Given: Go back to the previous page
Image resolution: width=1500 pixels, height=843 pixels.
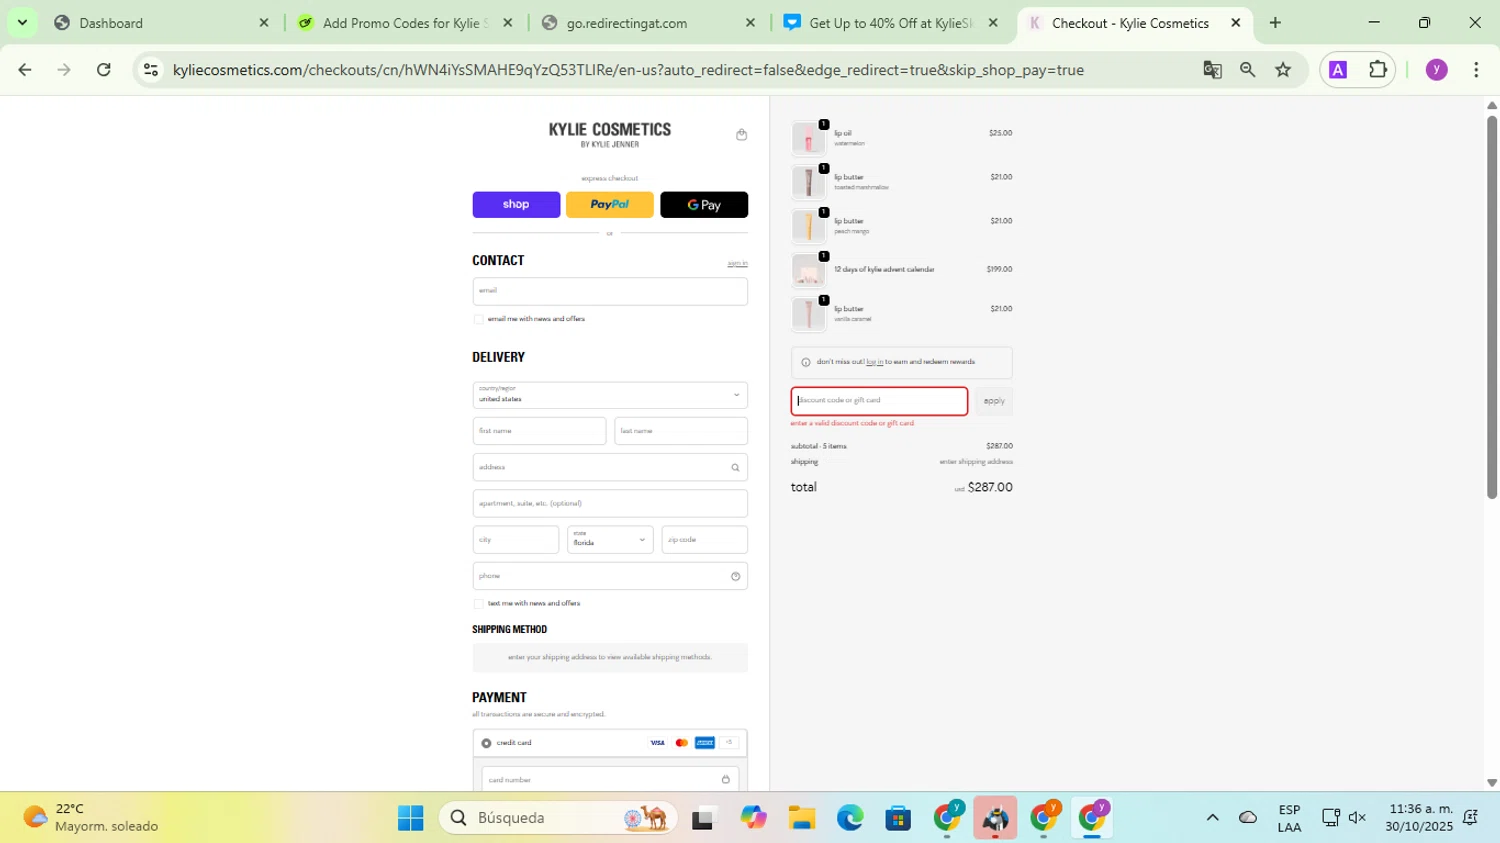Looking at the screenshot, I should pos(25,70).
